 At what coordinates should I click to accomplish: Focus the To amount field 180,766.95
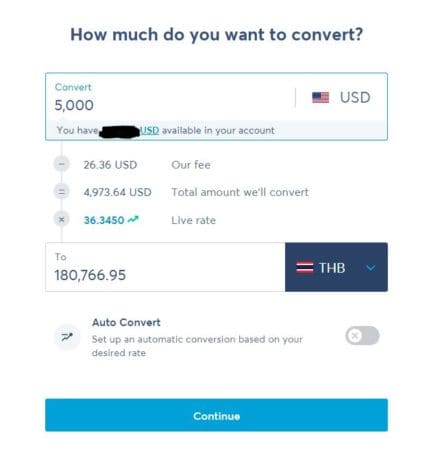click(165, 267)
